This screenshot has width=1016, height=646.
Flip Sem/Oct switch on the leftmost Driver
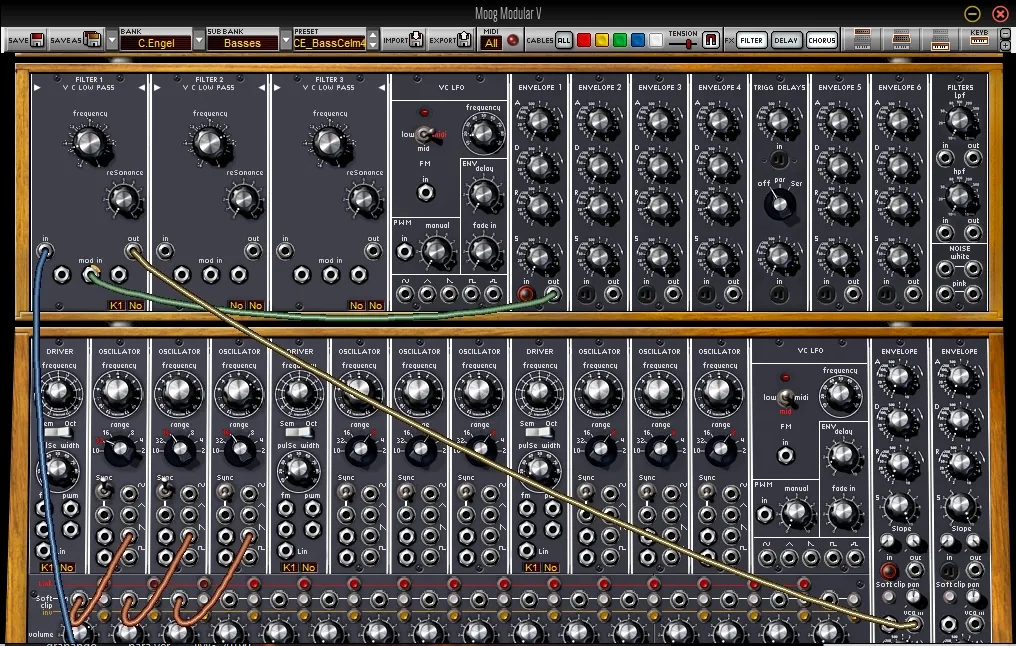[x=59, y=432]
